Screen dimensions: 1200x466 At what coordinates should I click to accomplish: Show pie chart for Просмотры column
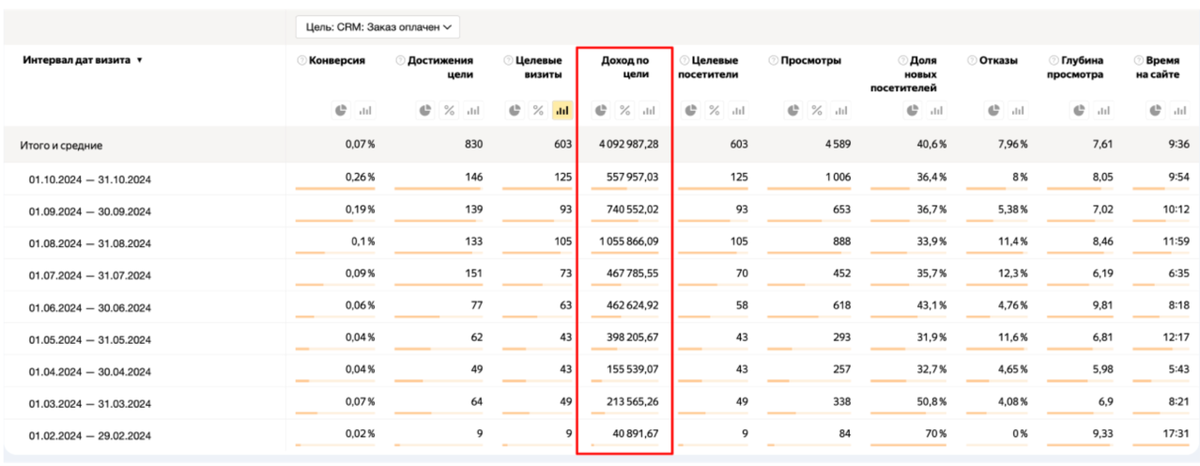[792, 110]
